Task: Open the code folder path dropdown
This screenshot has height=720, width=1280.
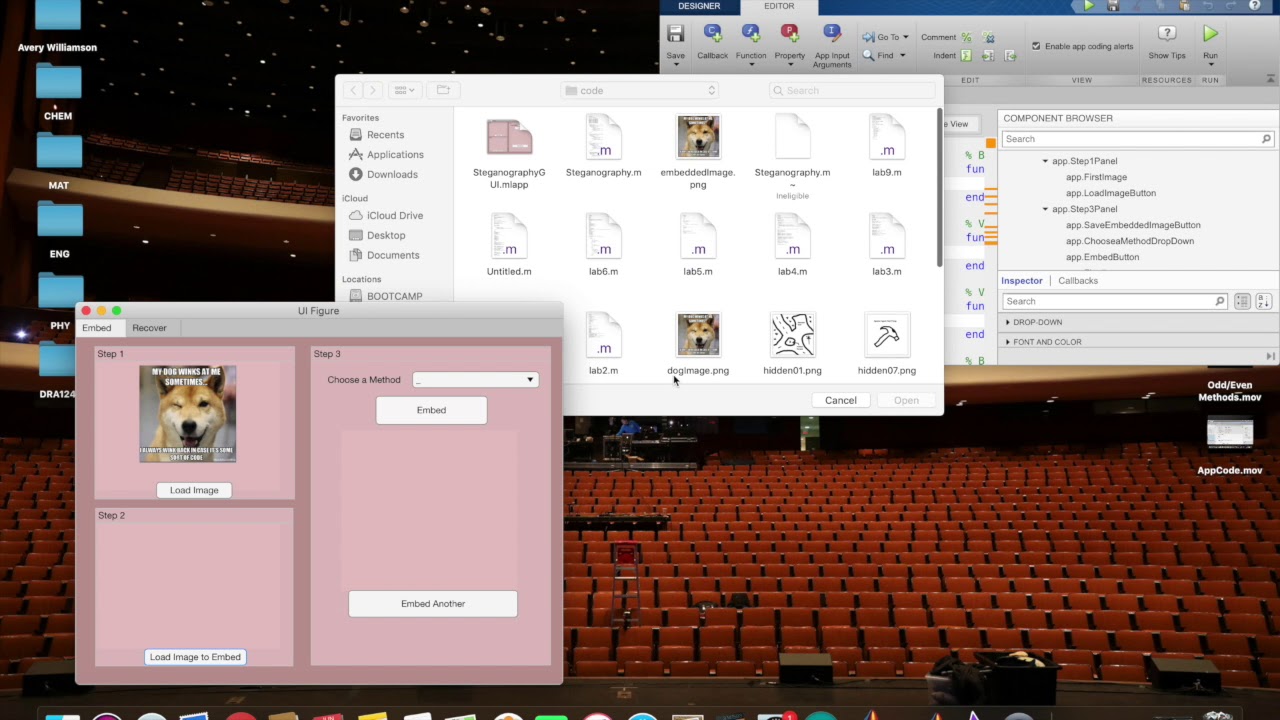Action: [640, 90]
